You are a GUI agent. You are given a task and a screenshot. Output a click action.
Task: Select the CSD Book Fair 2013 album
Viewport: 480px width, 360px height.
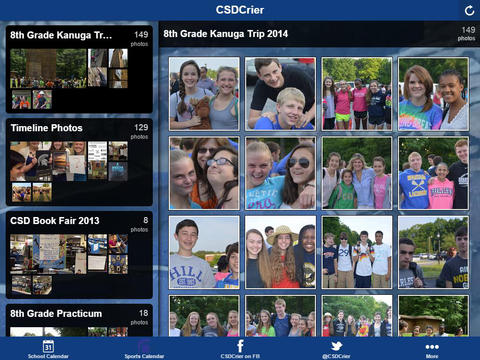pos(79,255)
